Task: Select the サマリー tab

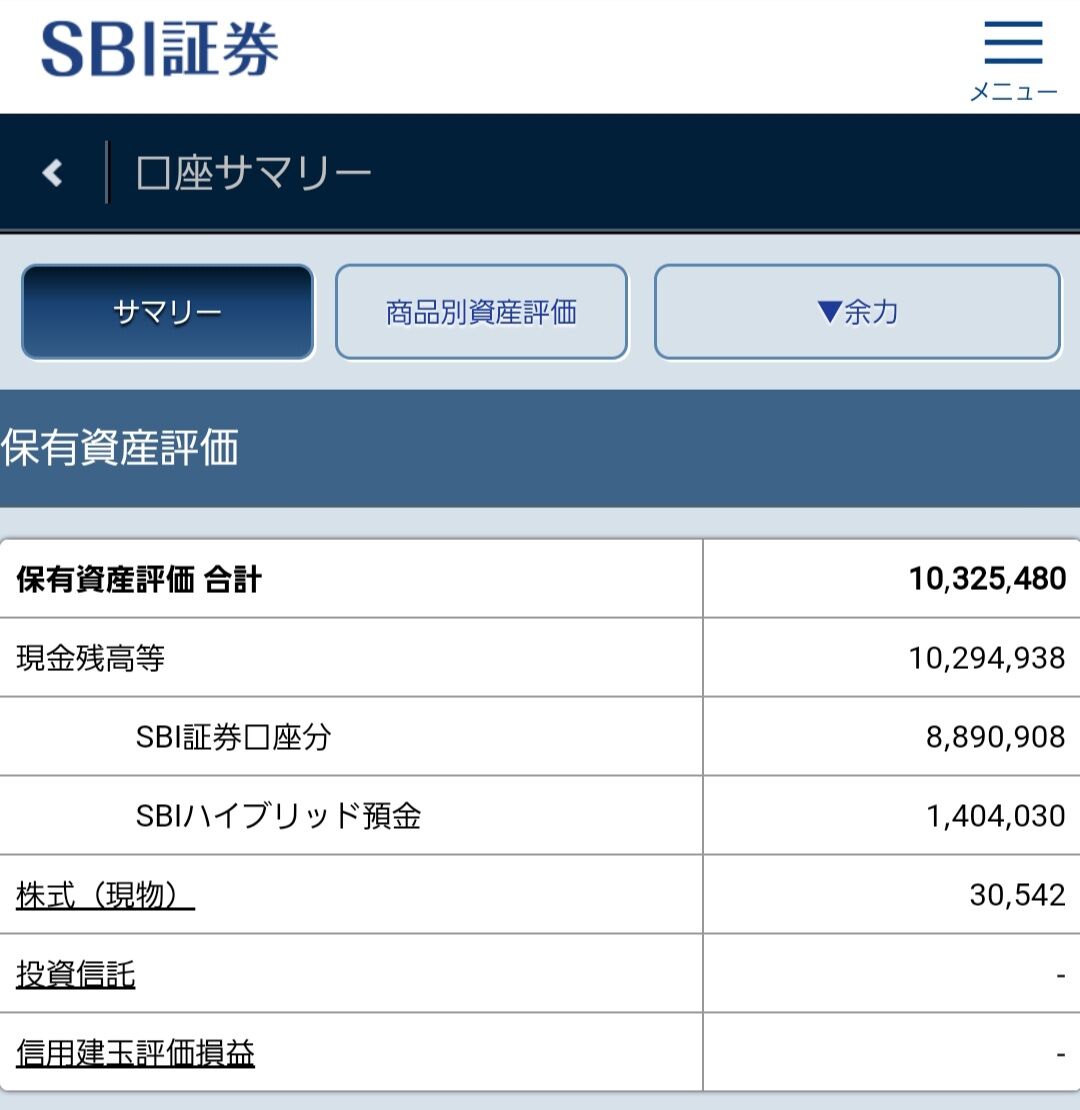Action: point(167,312)
